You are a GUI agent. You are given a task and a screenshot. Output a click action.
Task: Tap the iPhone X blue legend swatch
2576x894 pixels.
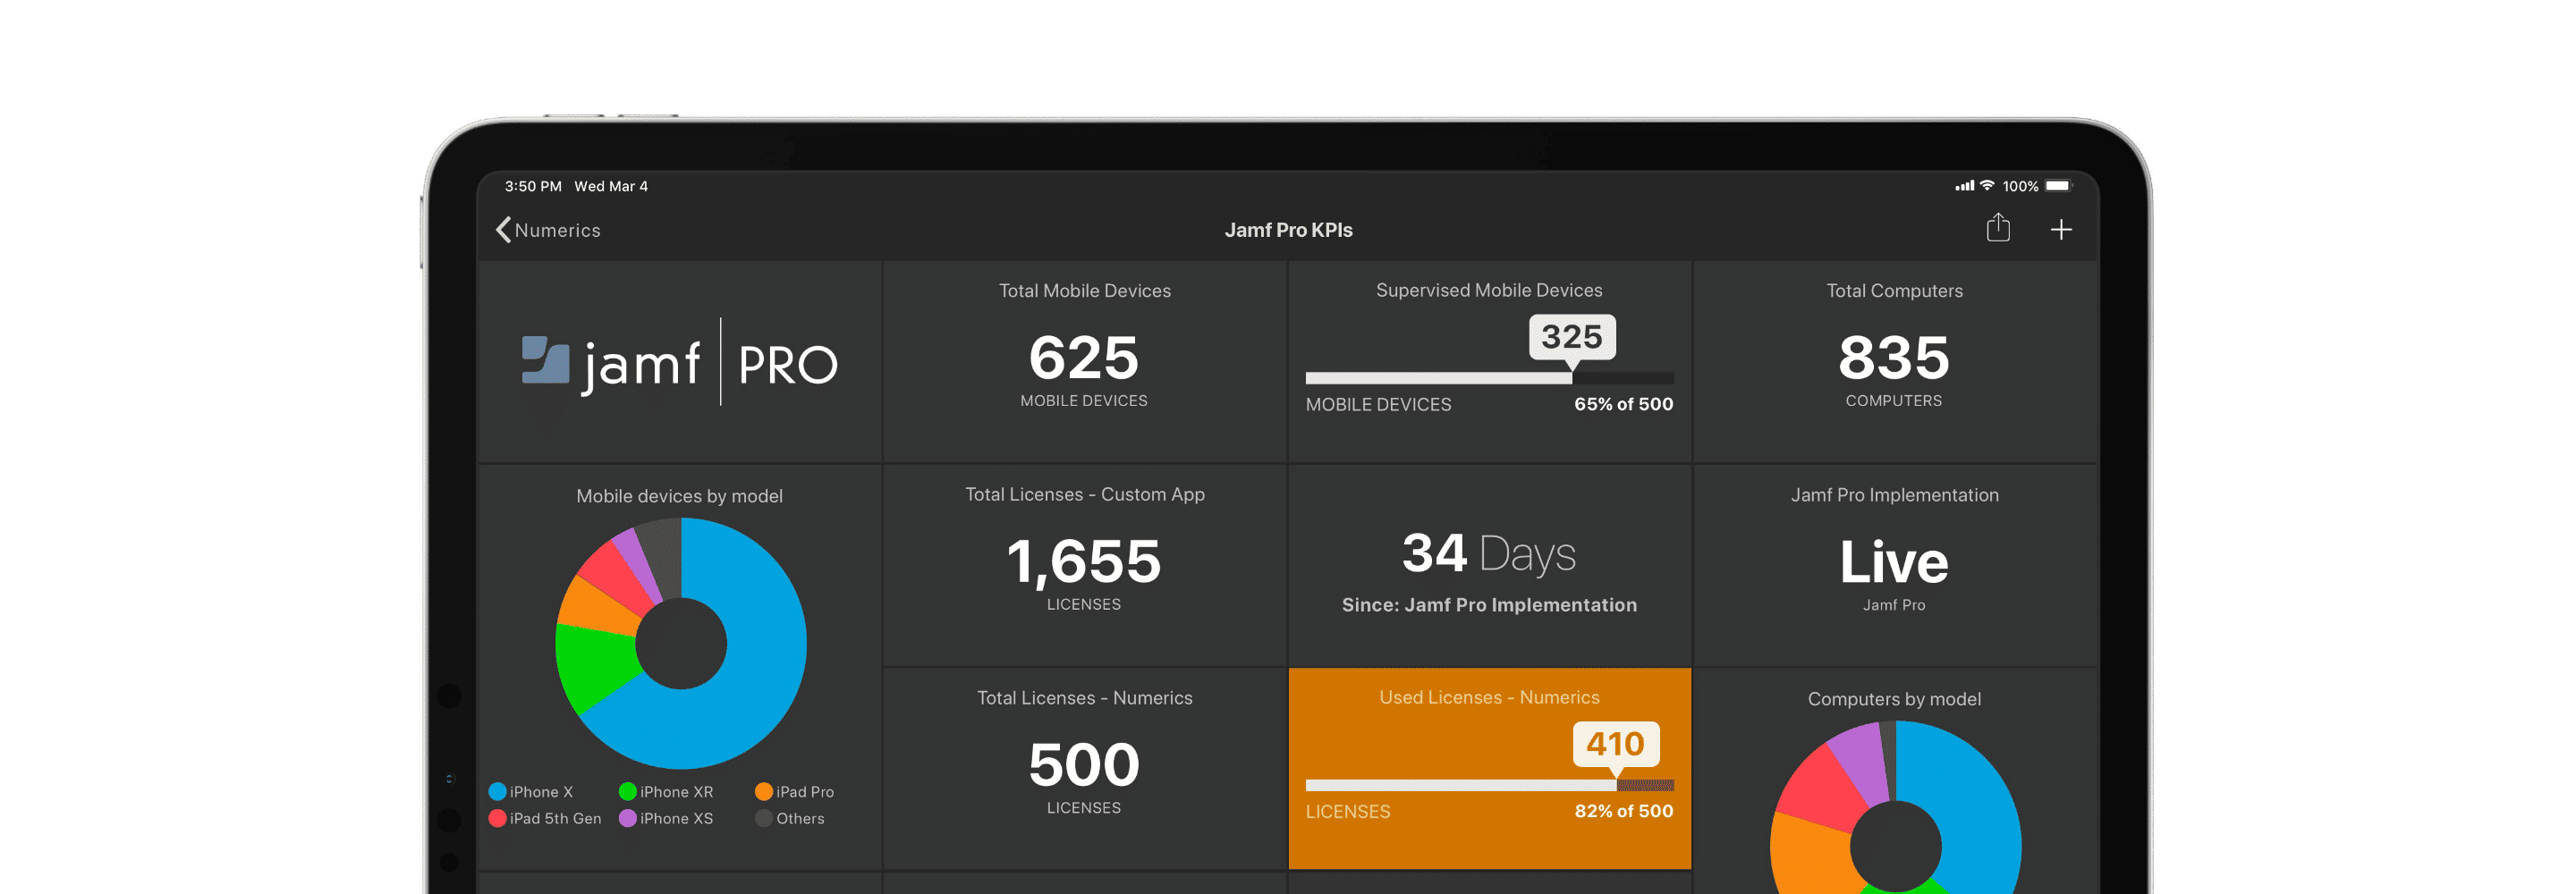[497, 791]
